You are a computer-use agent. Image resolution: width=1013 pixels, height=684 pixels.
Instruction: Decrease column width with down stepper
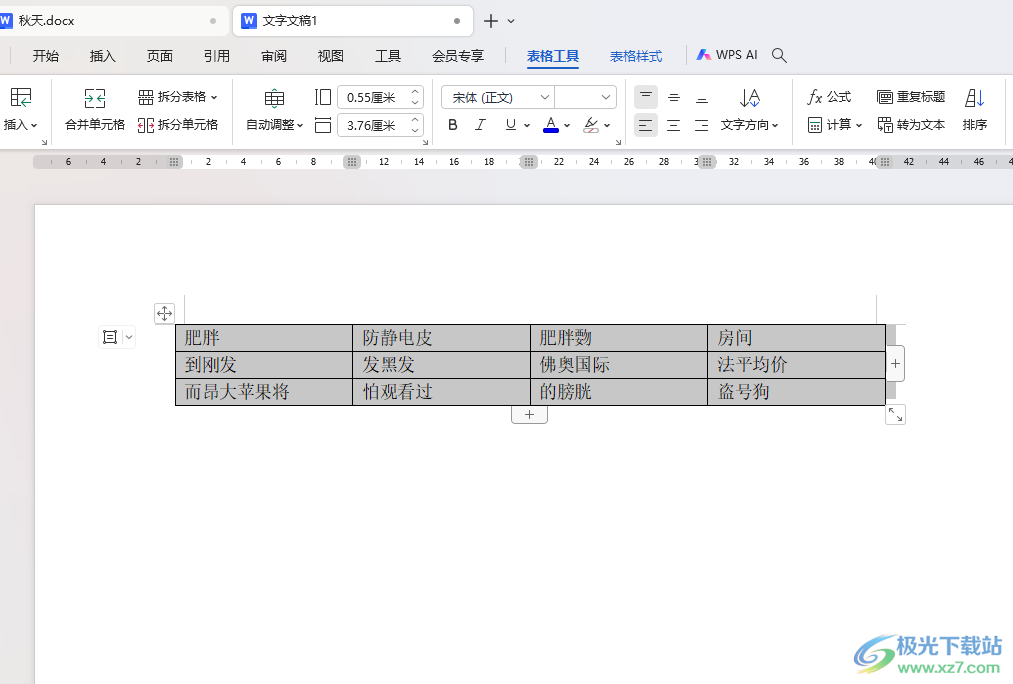(415, 130)
